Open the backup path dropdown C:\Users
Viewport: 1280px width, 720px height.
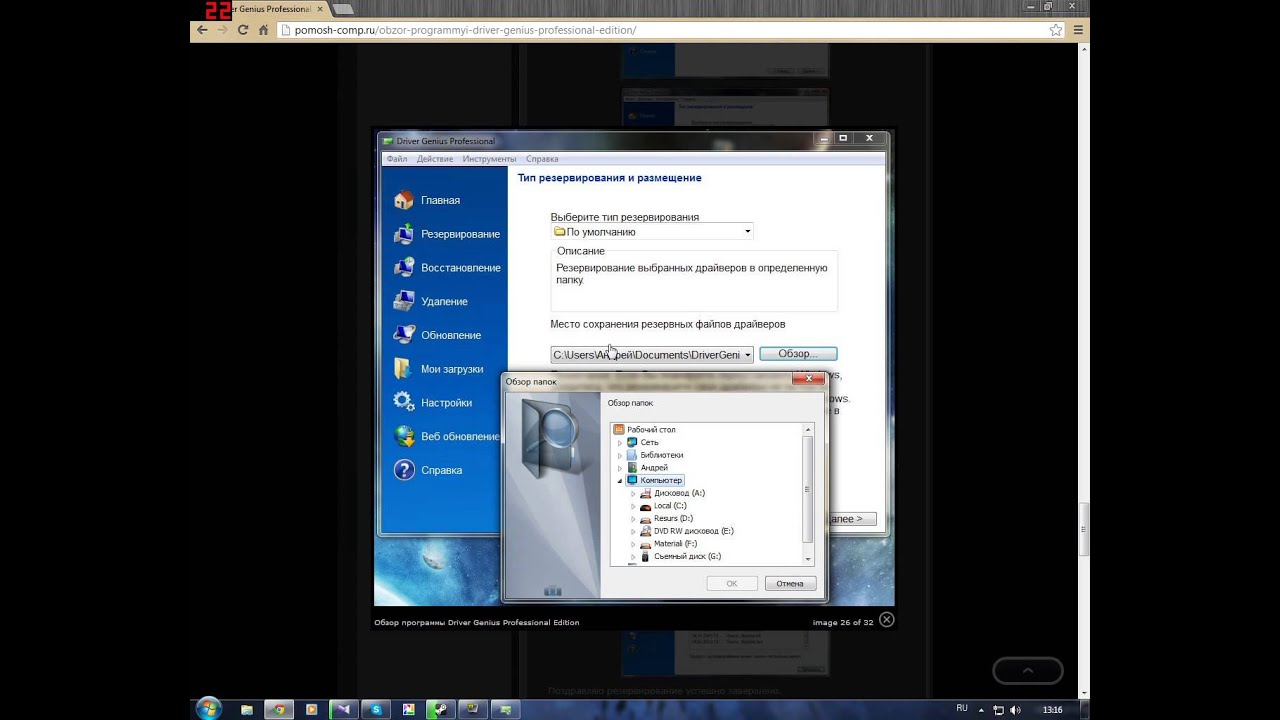pyautogui.click(x=652, y=355)
